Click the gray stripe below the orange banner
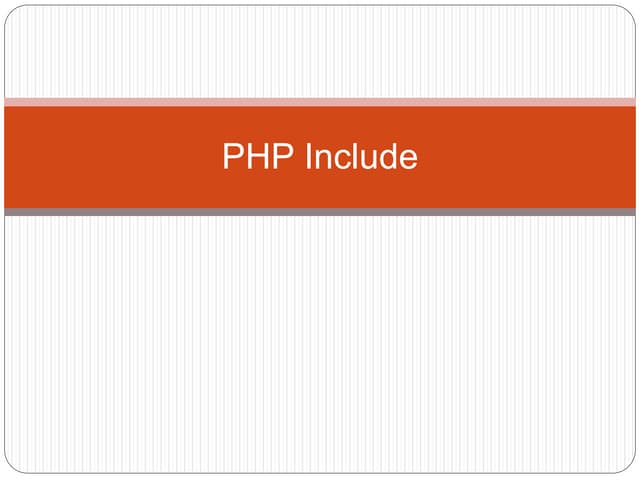Image resolution: width=640 pixels, height=480 pixels. [320, 212]
